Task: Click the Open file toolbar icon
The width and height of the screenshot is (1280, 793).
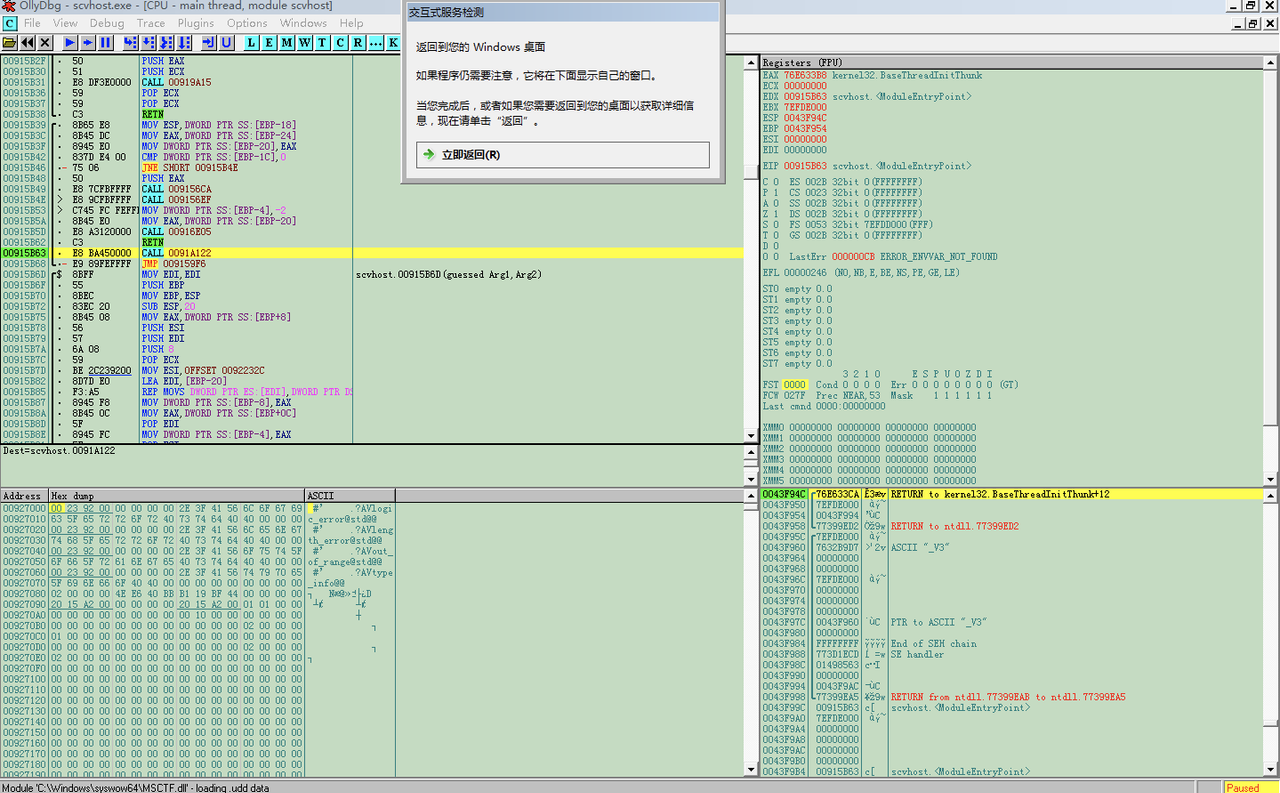Action: (x=9, y=42)
